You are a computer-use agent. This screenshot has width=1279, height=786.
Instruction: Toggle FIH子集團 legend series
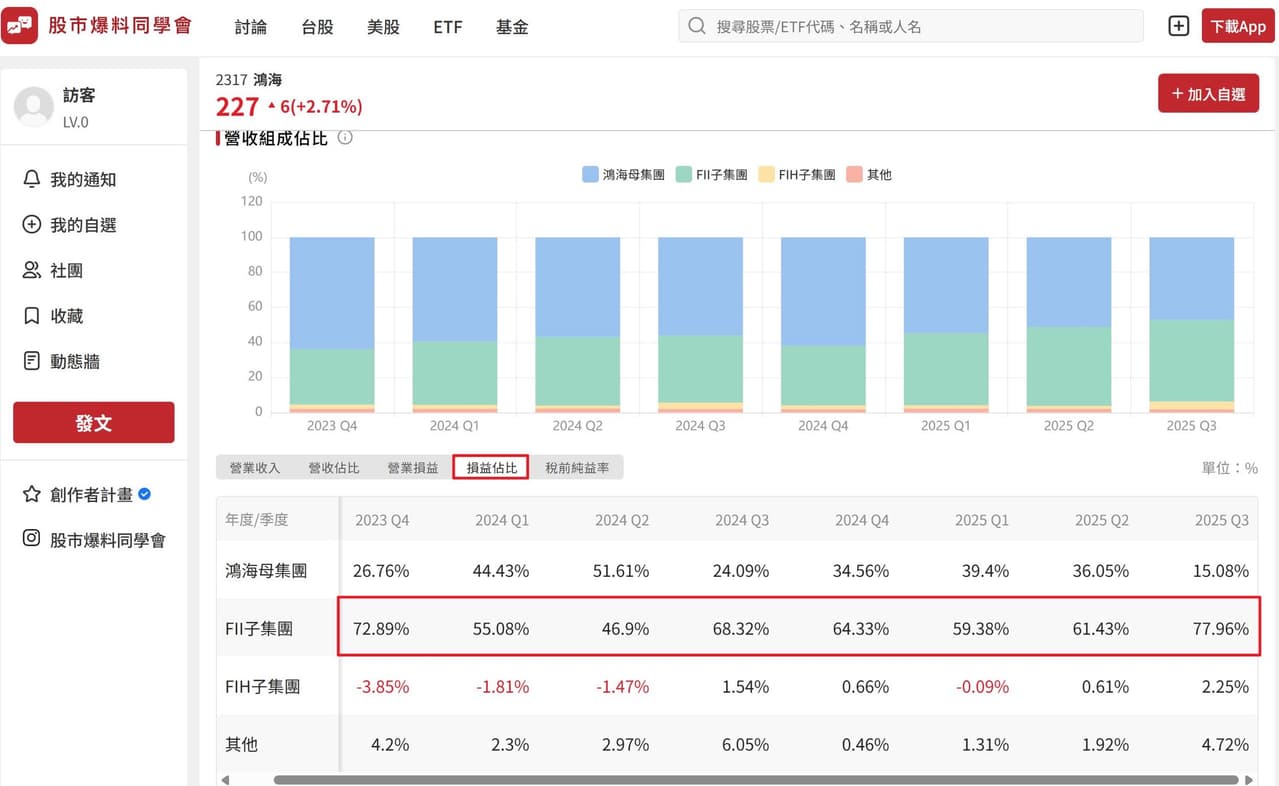797,174
